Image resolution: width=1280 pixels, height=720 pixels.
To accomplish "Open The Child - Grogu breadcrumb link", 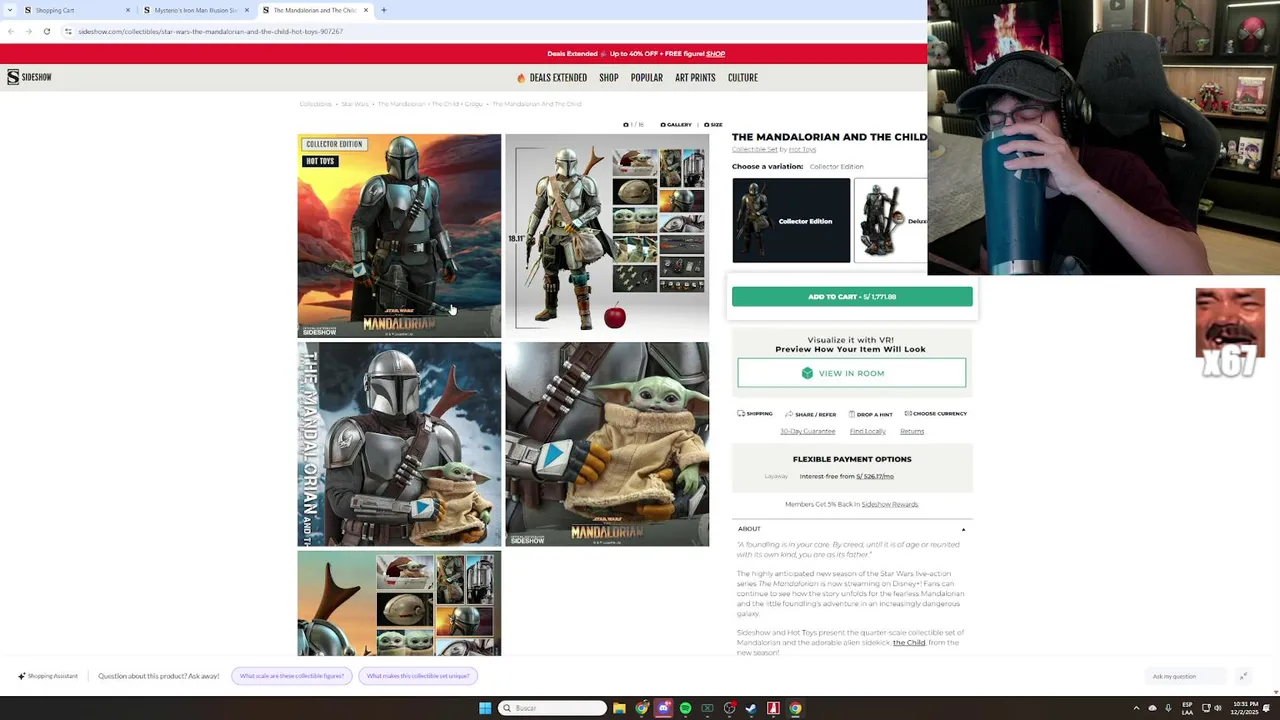I will 457,104.
